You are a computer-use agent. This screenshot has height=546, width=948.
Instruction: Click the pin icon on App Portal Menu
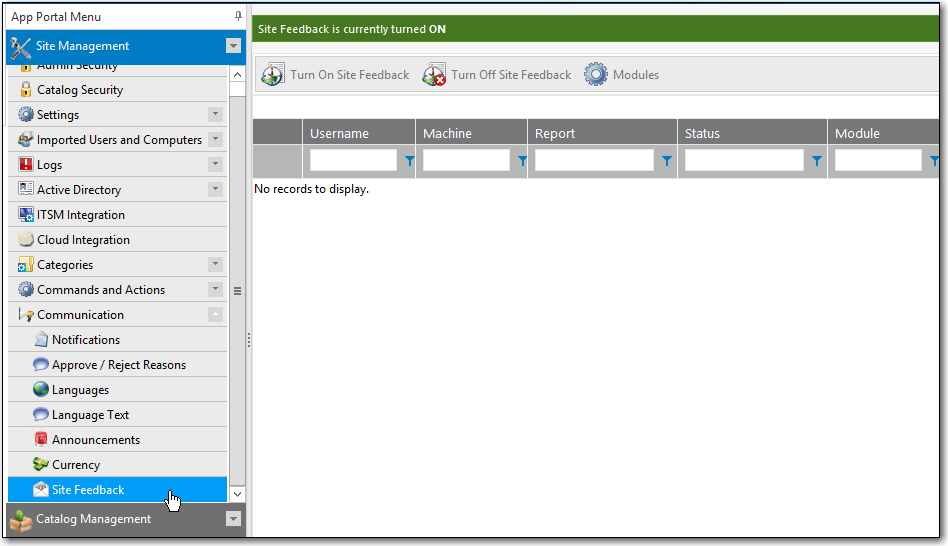tap(238, 17)
